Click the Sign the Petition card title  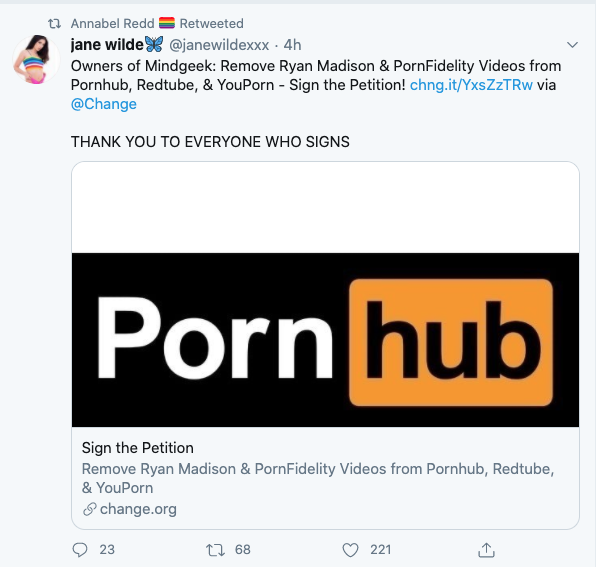coord(137,448)
